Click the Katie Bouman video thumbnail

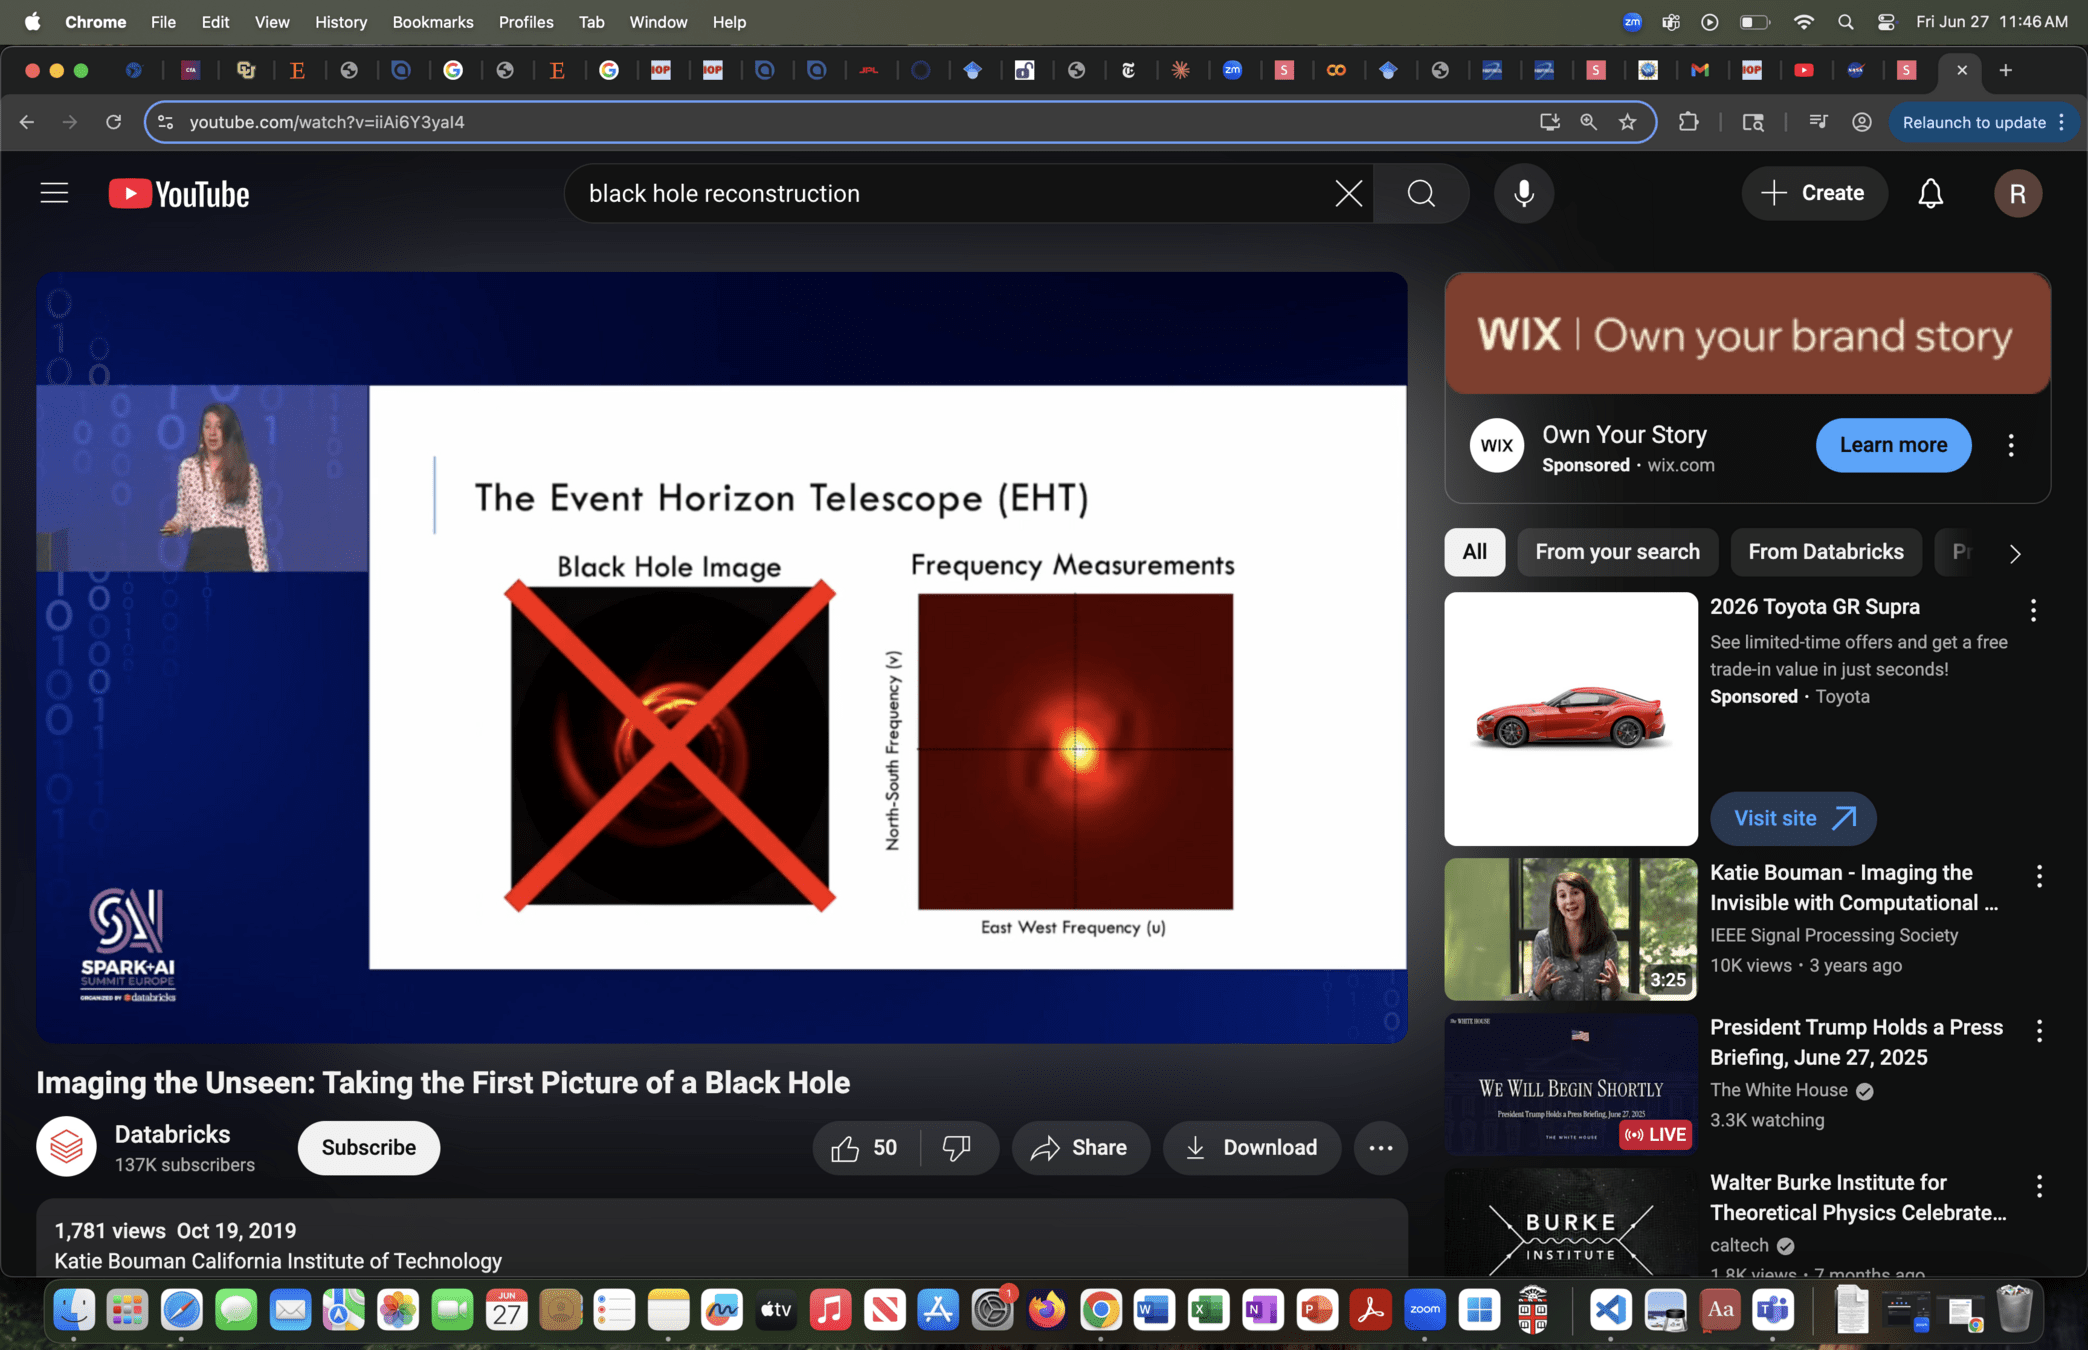(x=1570, y=929)
